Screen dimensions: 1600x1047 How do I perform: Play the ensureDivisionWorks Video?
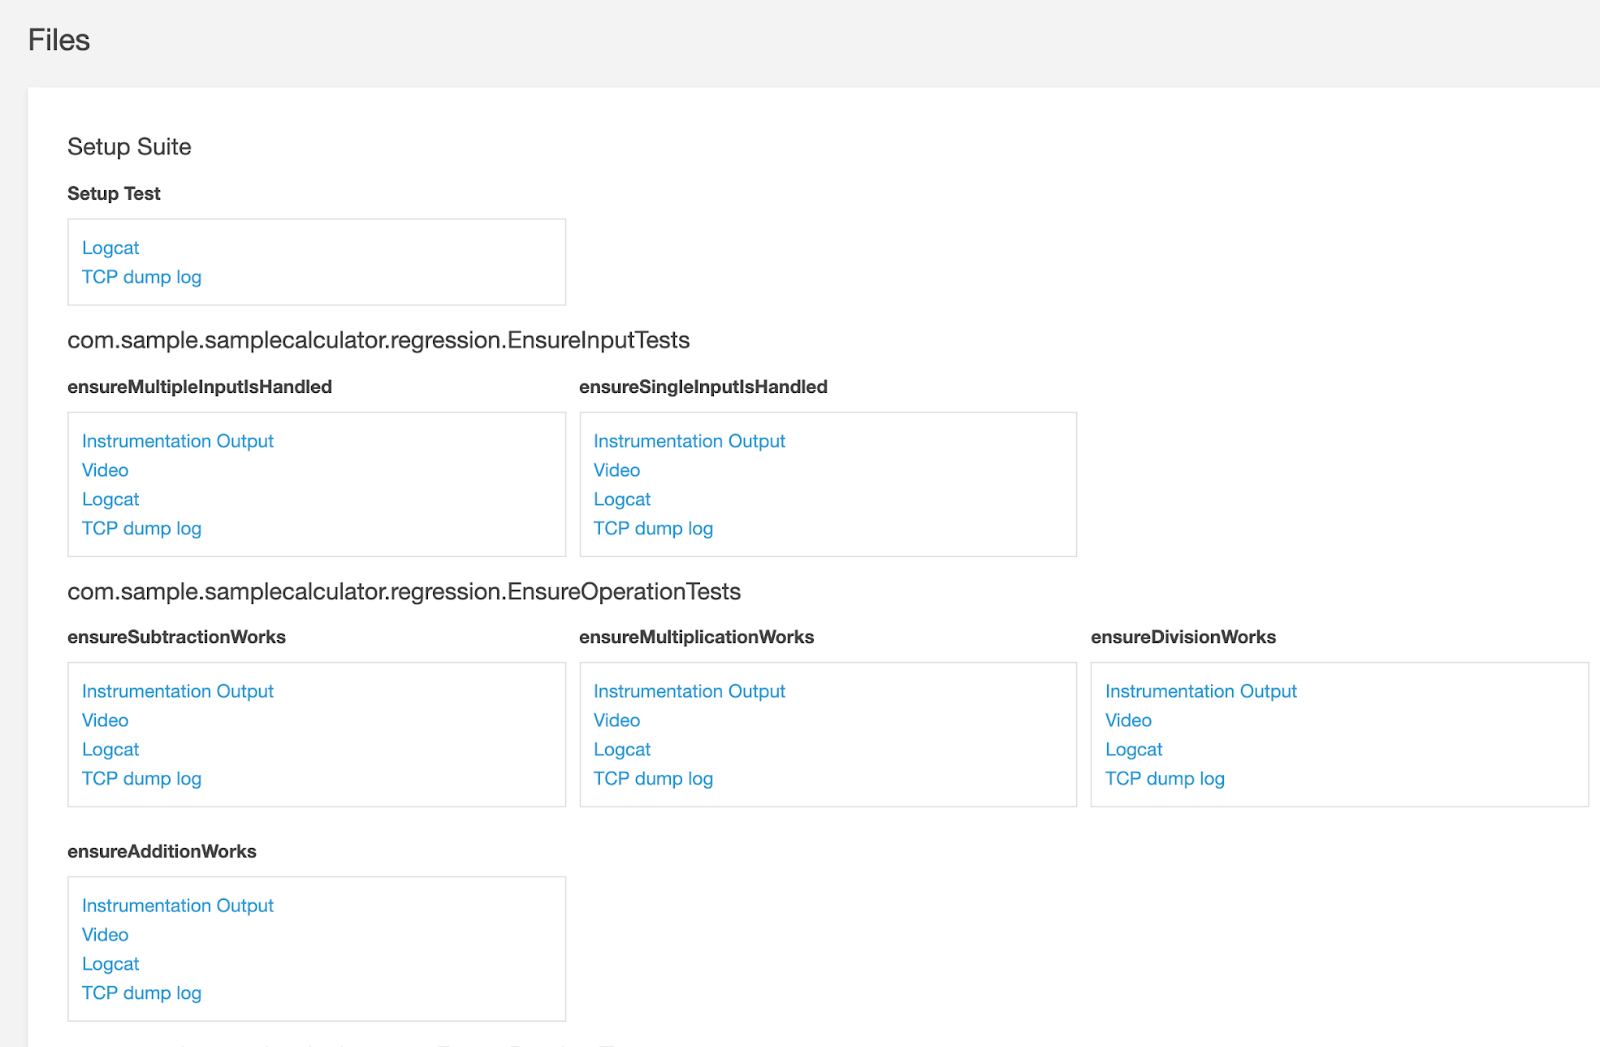pyautogui.click(x=1128, y=720)
